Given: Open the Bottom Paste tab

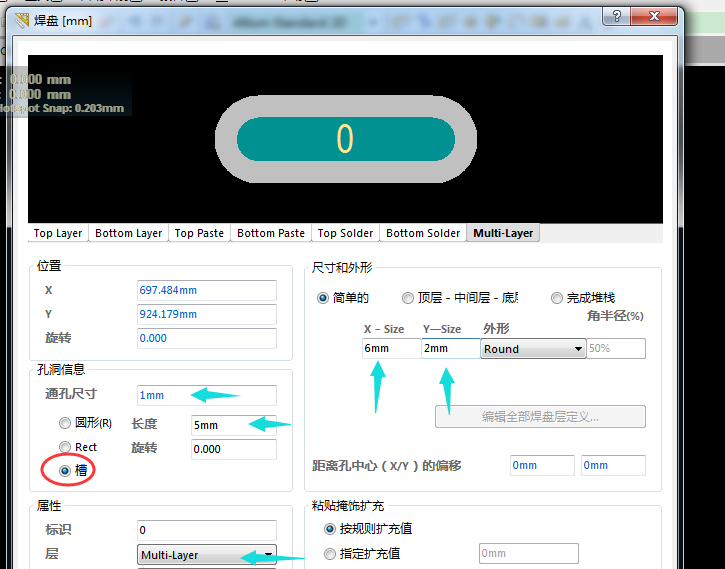Looking at the screenshot, I should pyautogui.click(x=271, y=233).
